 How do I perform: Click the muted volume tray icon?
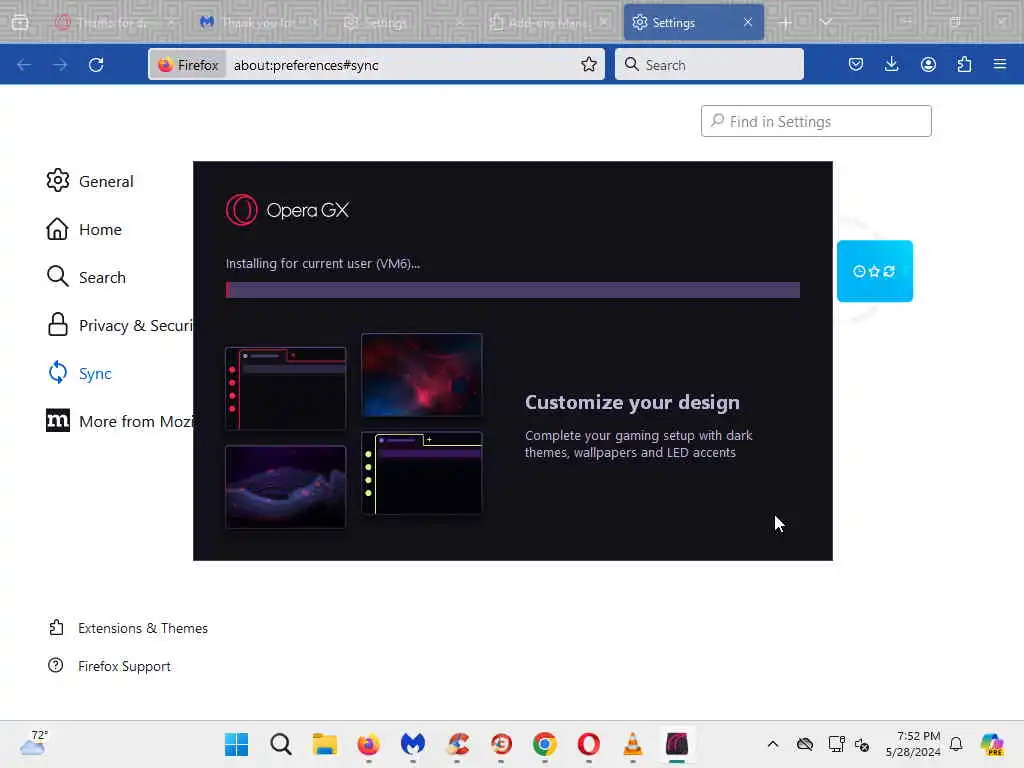tap(862, 744)
